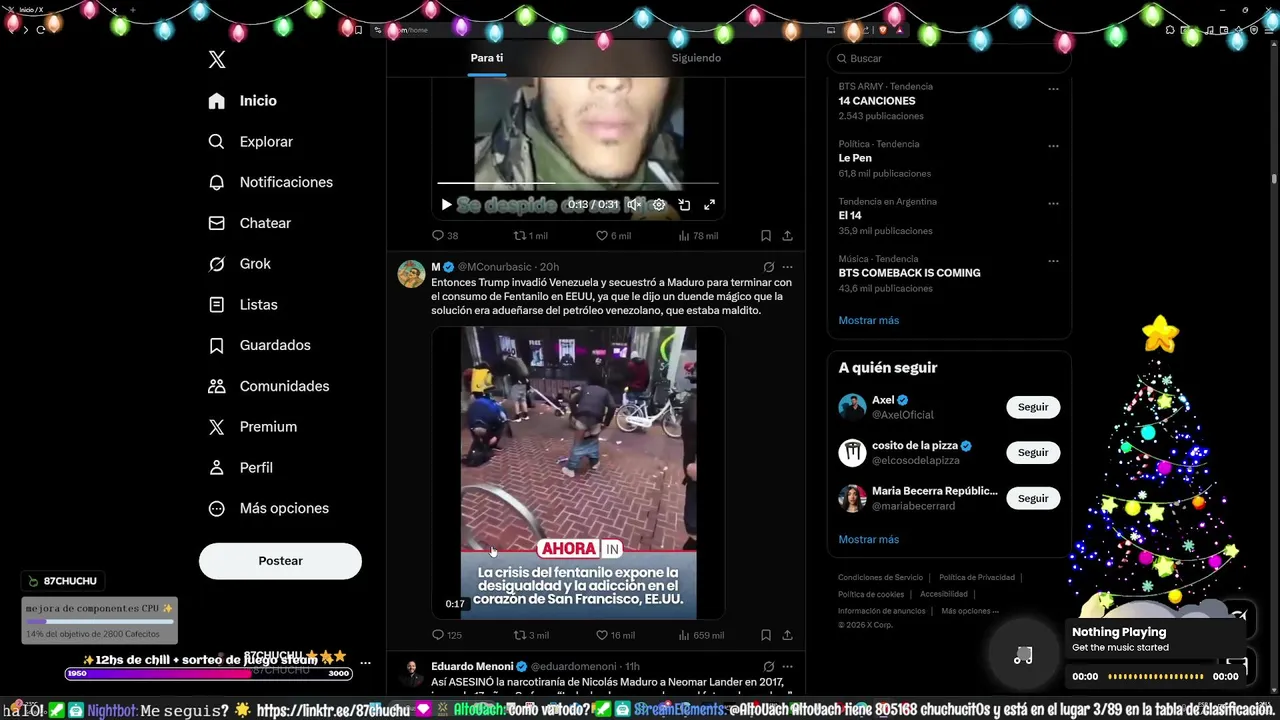Share the top video post
Screen dimensions: 1280x720
click(787, 236)
